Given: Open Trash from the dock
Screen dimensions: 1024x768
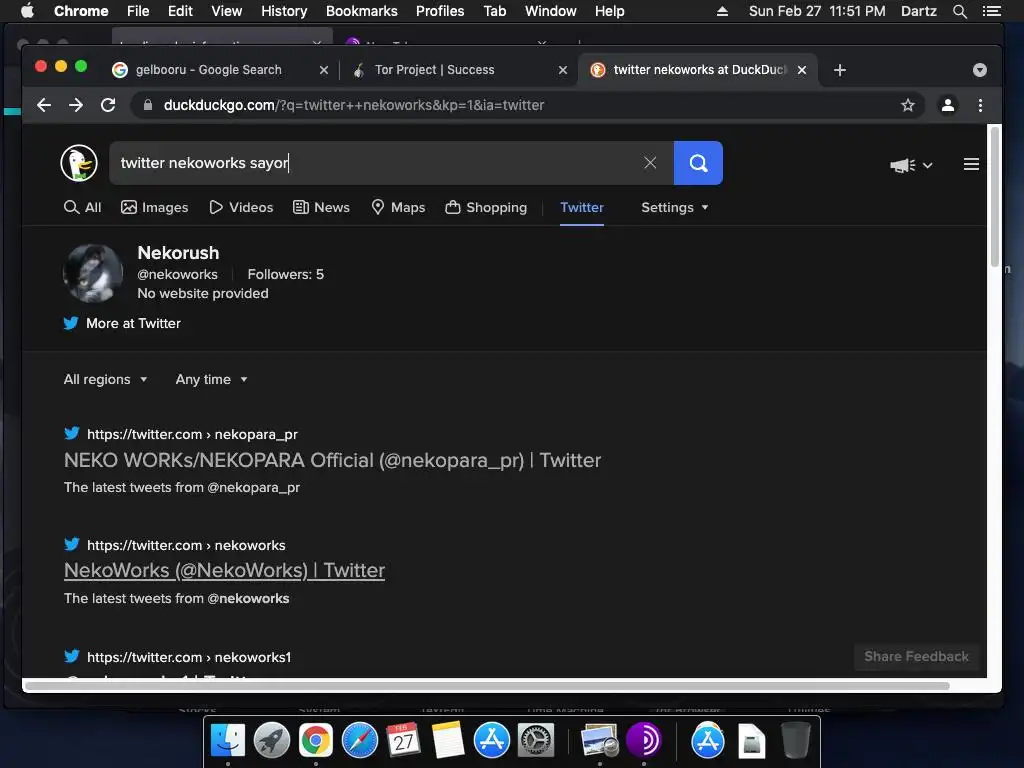Looking at the screenshot, I should 795,741.
